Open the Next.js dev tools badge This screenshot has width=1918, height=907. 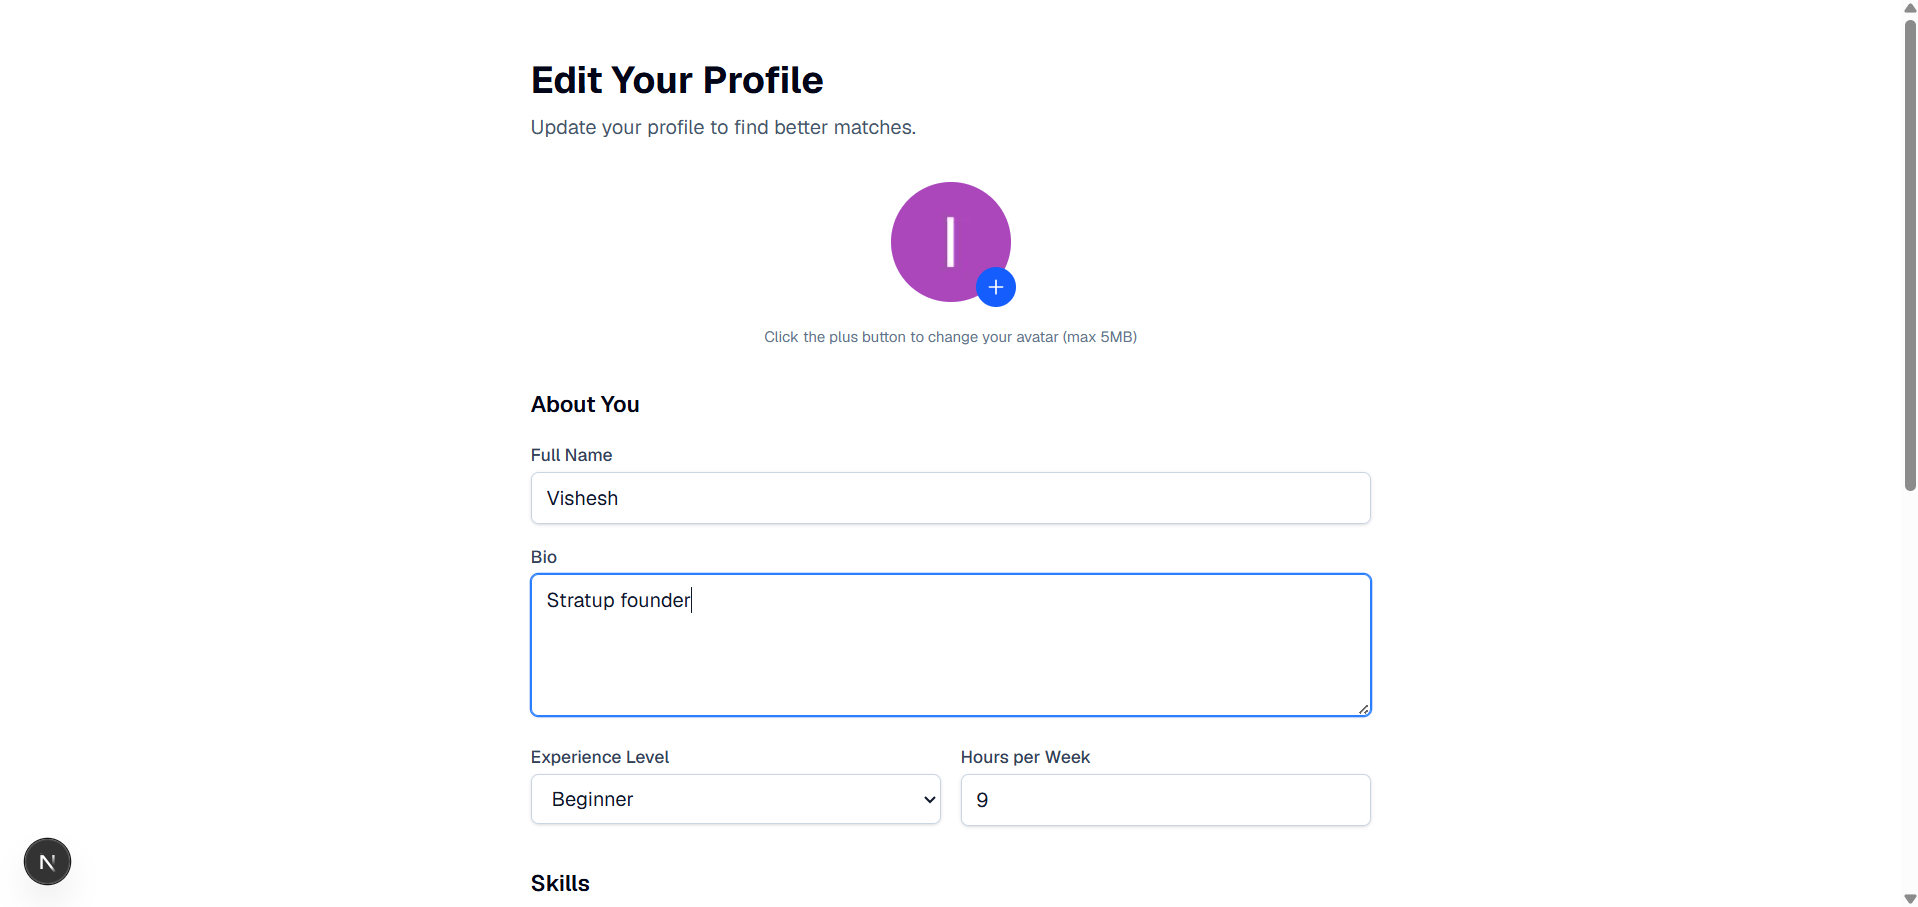[47, 861]
